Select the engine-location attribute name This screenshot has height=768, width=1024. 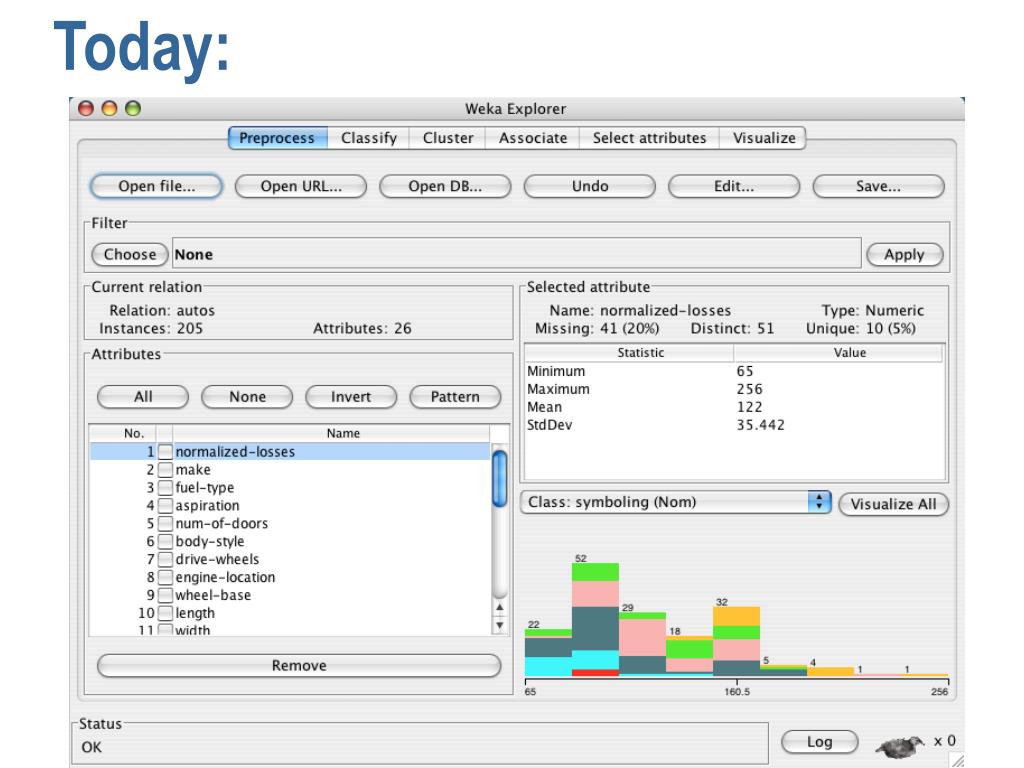(225, 577)
